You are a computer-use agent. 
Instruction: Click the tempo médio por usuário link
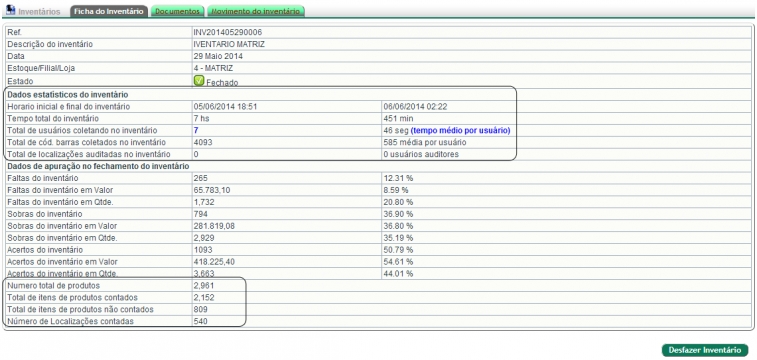pyautogui.click(x=461, y=130)
